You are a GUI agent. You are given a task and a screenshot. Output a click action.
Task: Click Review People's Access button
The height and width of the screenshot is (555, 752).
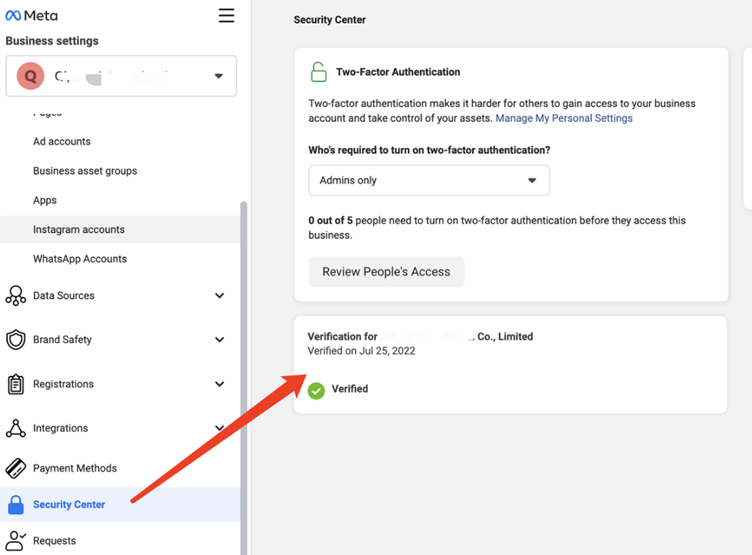tap(386, 272)
